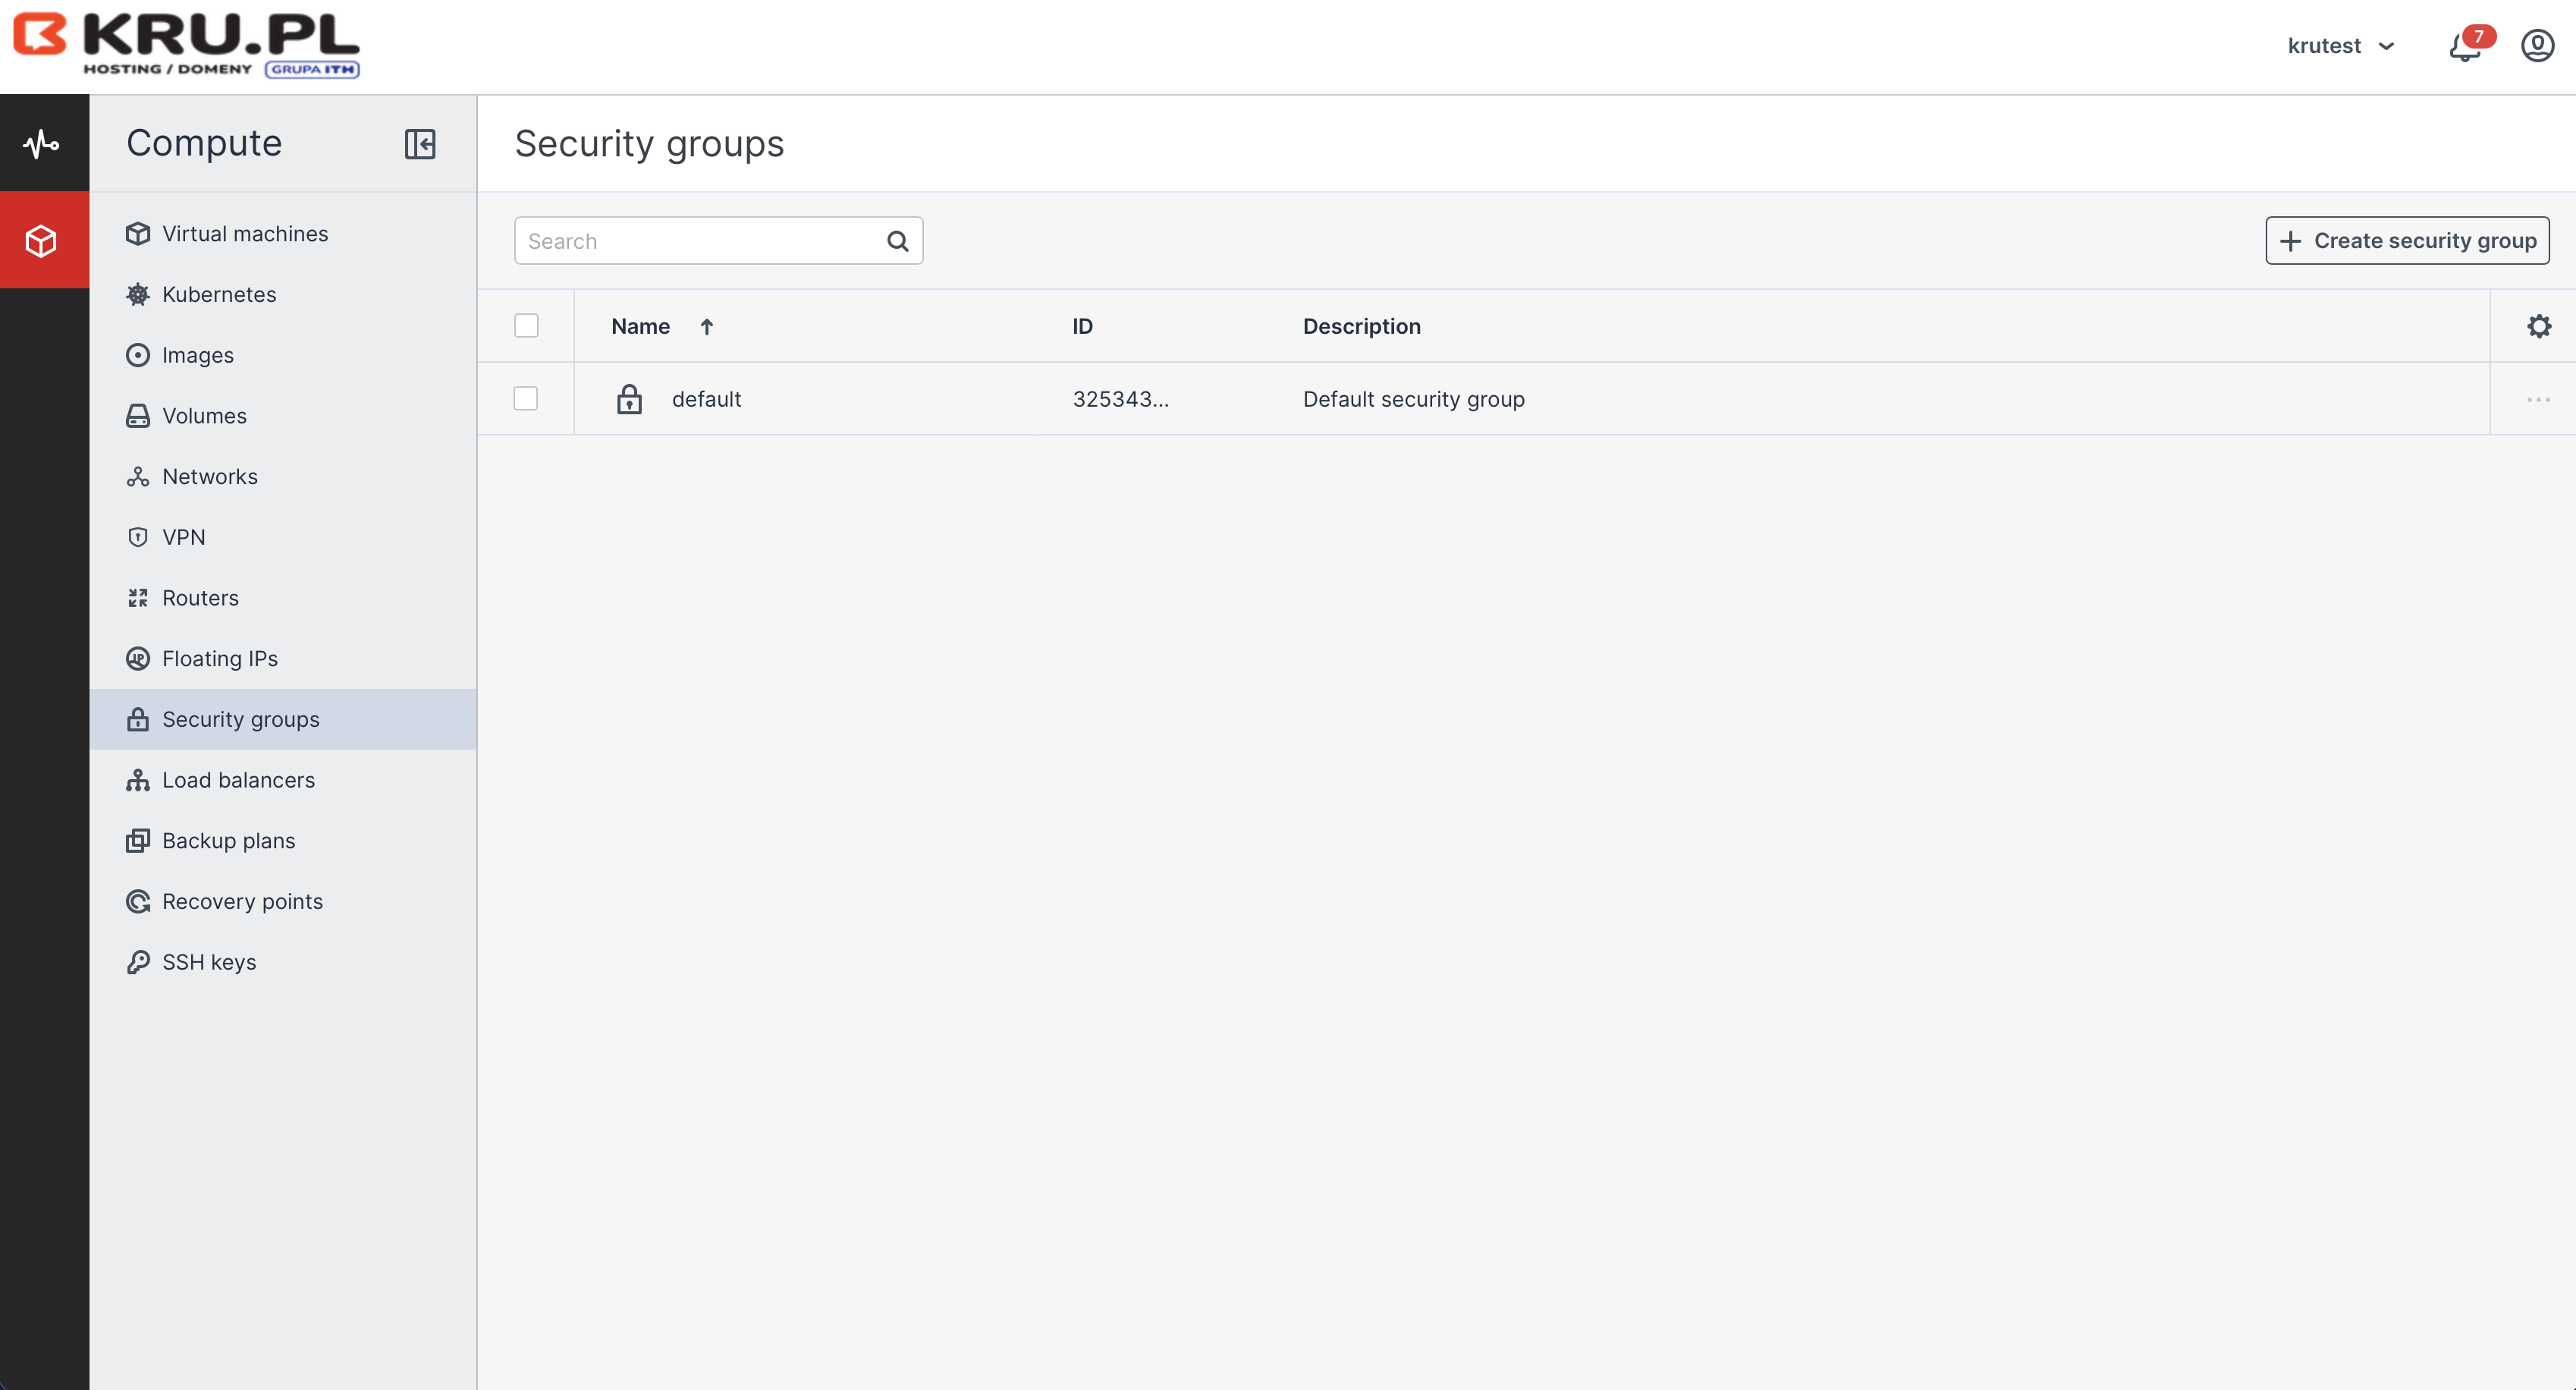
Task: Select the Compute cube icon in left rail
Action: point(42,241)
